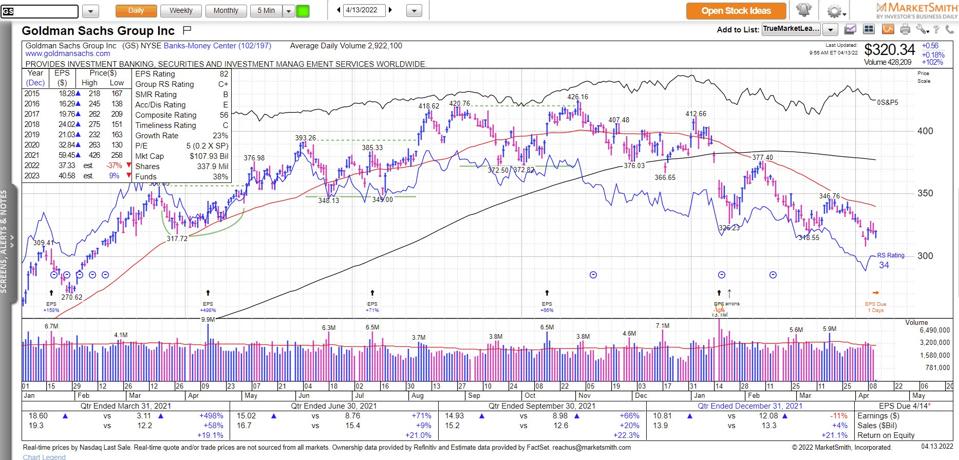Image resolution: width=959 pixels, height=460 pixels.
Task: Click the flag icon beside Goldman Sachs title
Action: point(186,30)
